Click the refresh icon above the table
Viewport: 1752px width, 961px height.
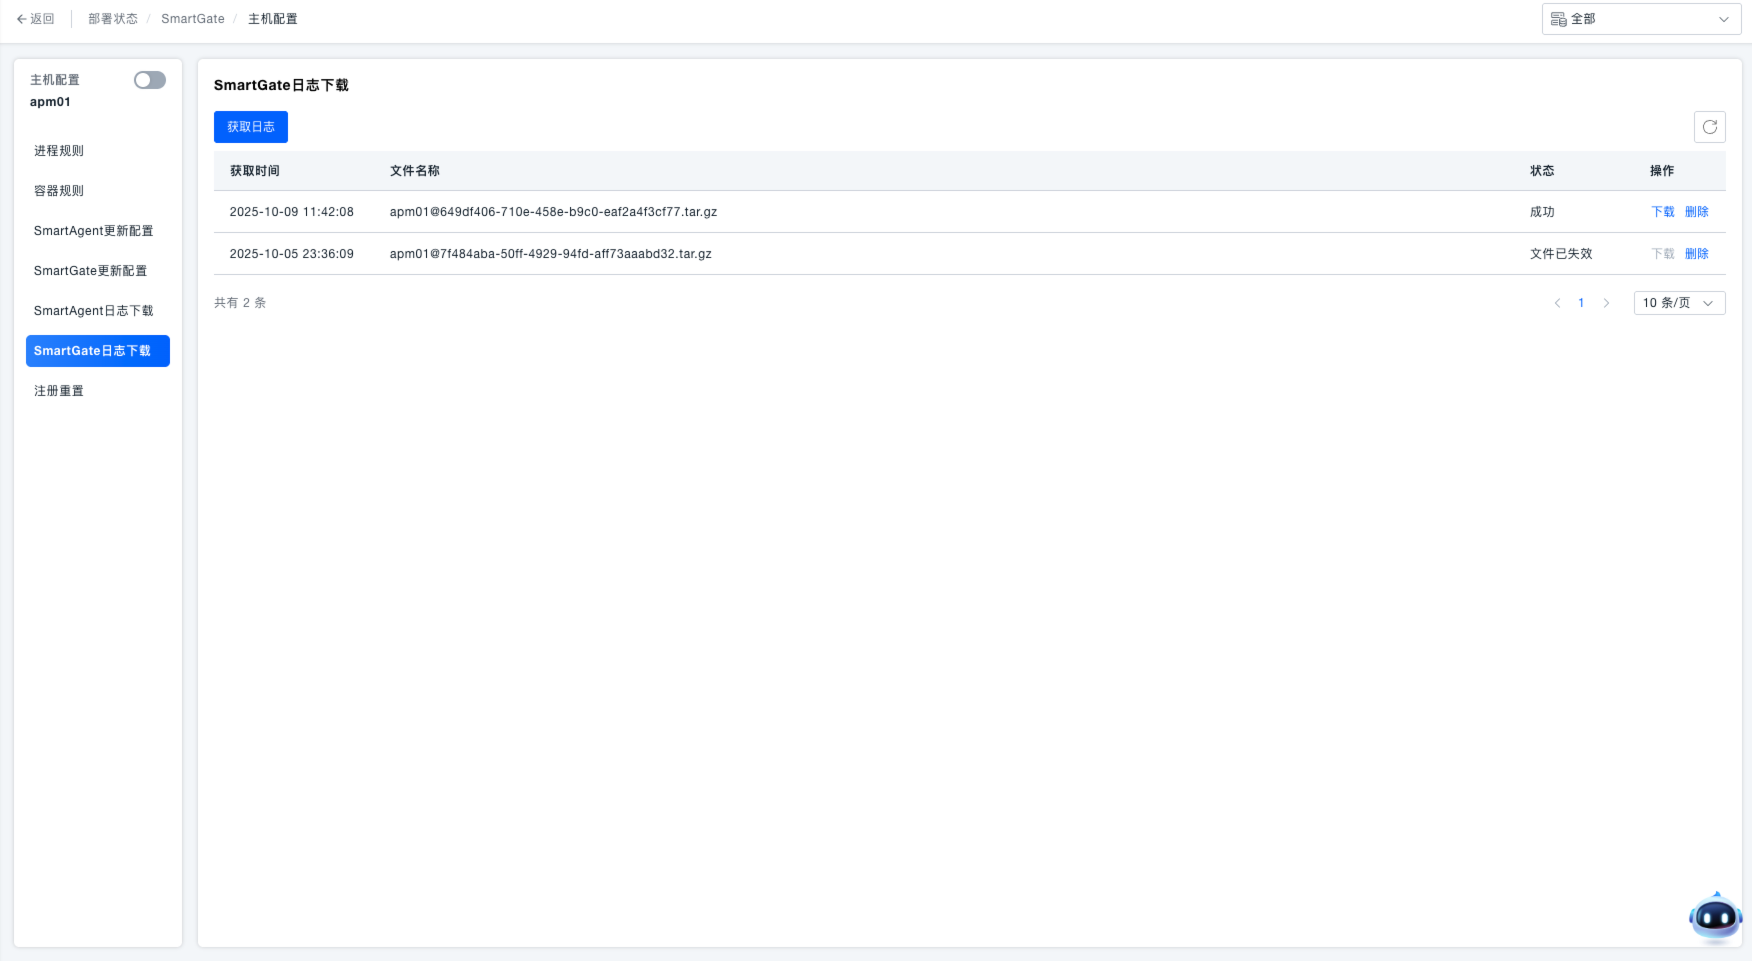(x=1709, y=127)
